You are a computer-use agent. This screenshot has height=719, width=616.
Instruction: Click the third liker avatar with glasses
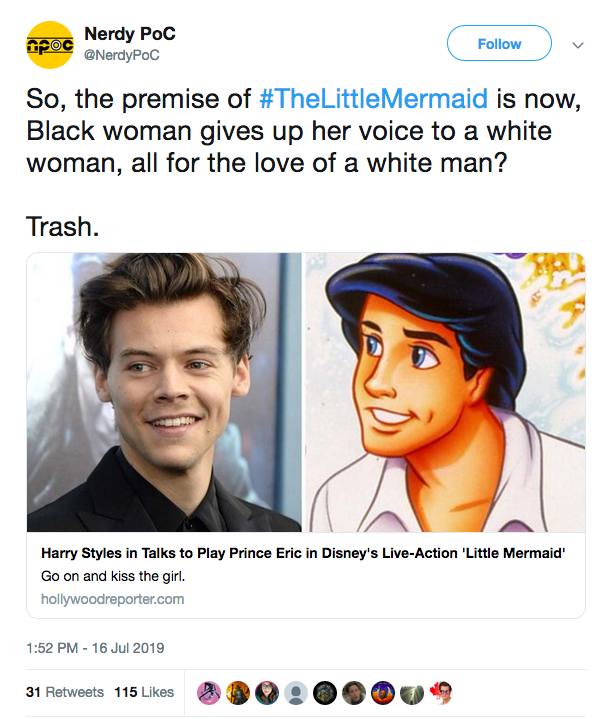(x=267, y=692)
